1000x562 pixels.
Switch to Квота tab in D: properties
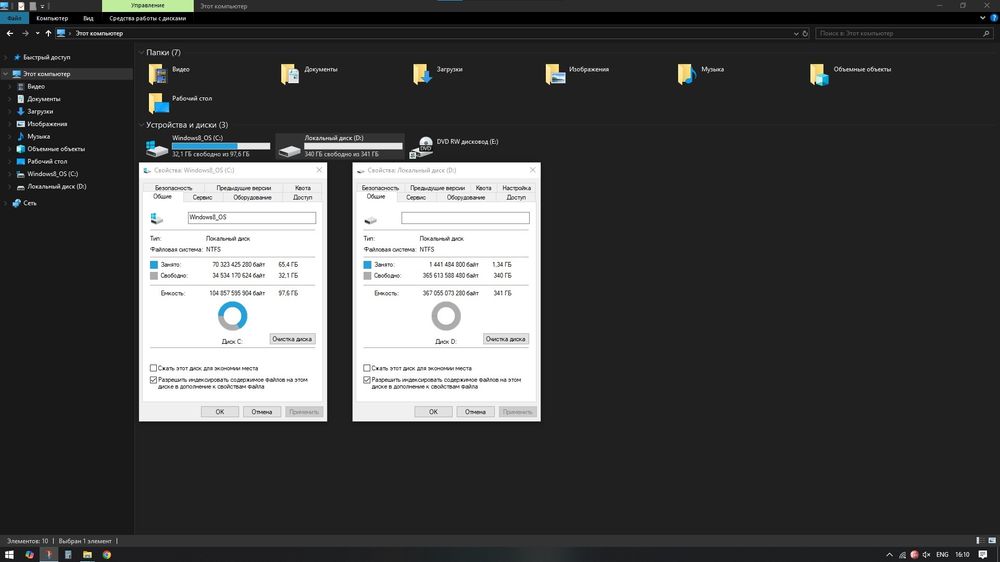(483, 188)
